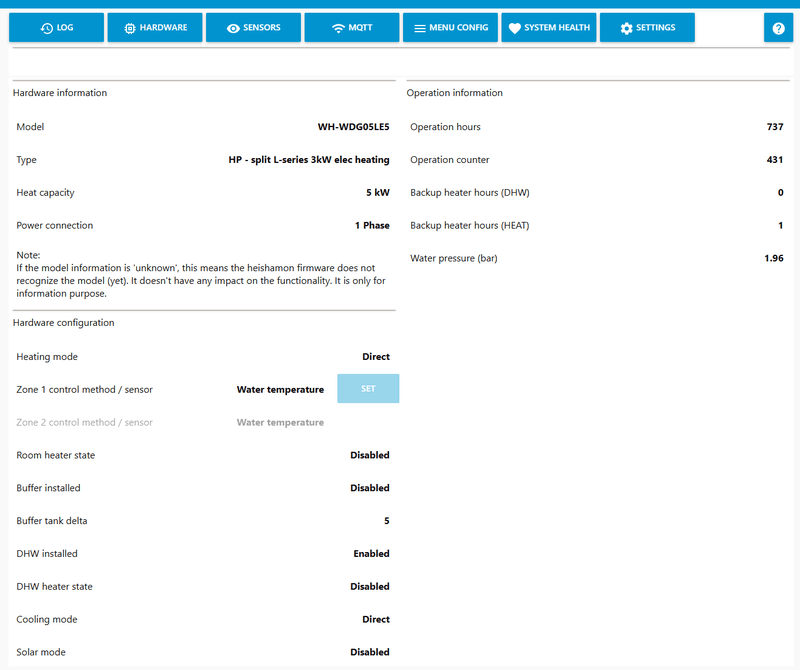Click the Backup heater hours (HEAT) label

tap(470, 225)
